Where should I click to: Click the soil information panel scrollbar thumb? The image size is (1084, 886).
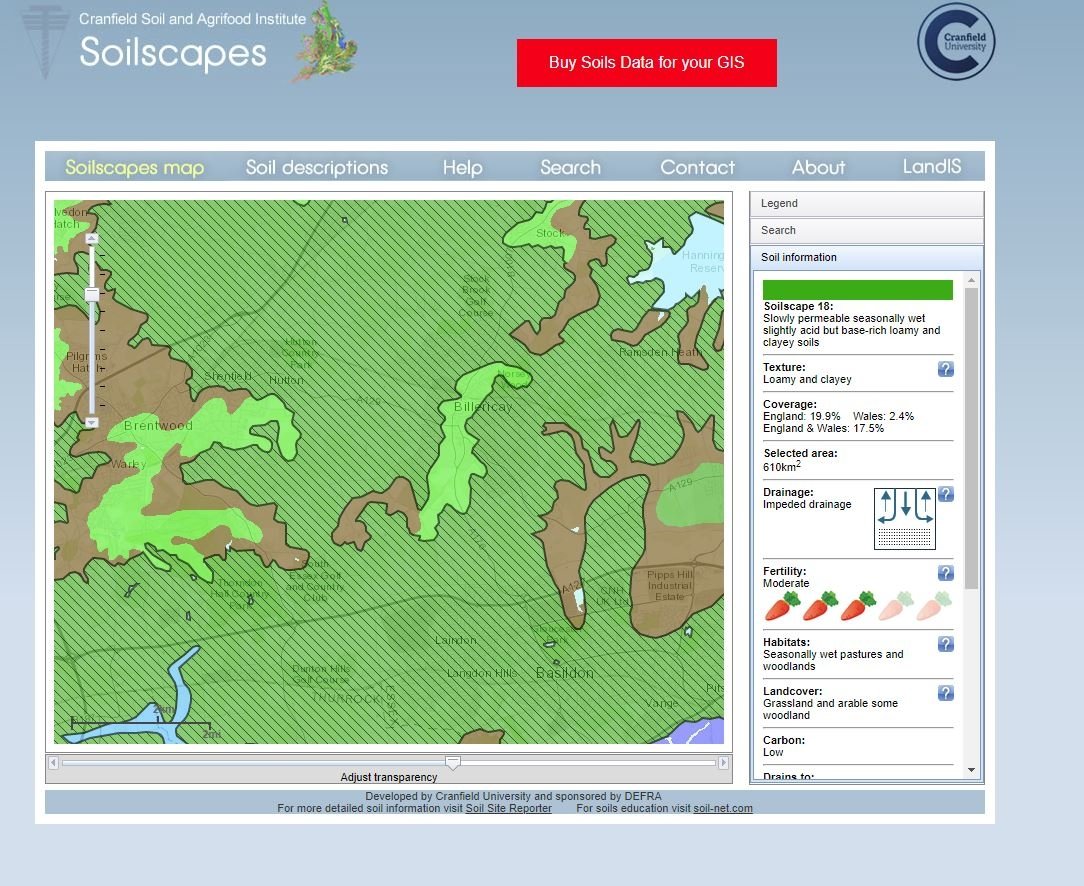click(x=971, y=439)
